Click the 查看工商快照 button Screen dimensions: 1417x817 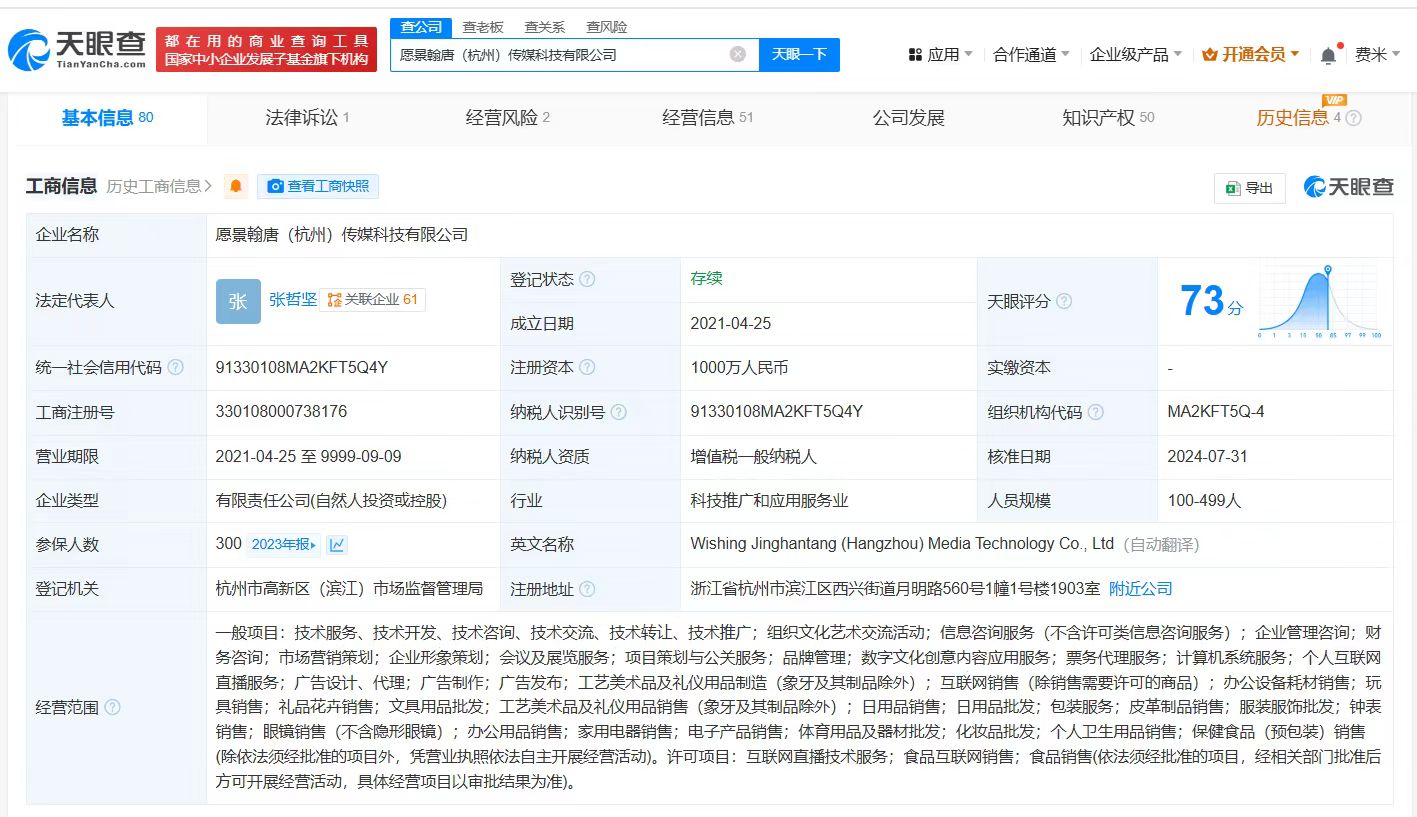click(318, 186)
